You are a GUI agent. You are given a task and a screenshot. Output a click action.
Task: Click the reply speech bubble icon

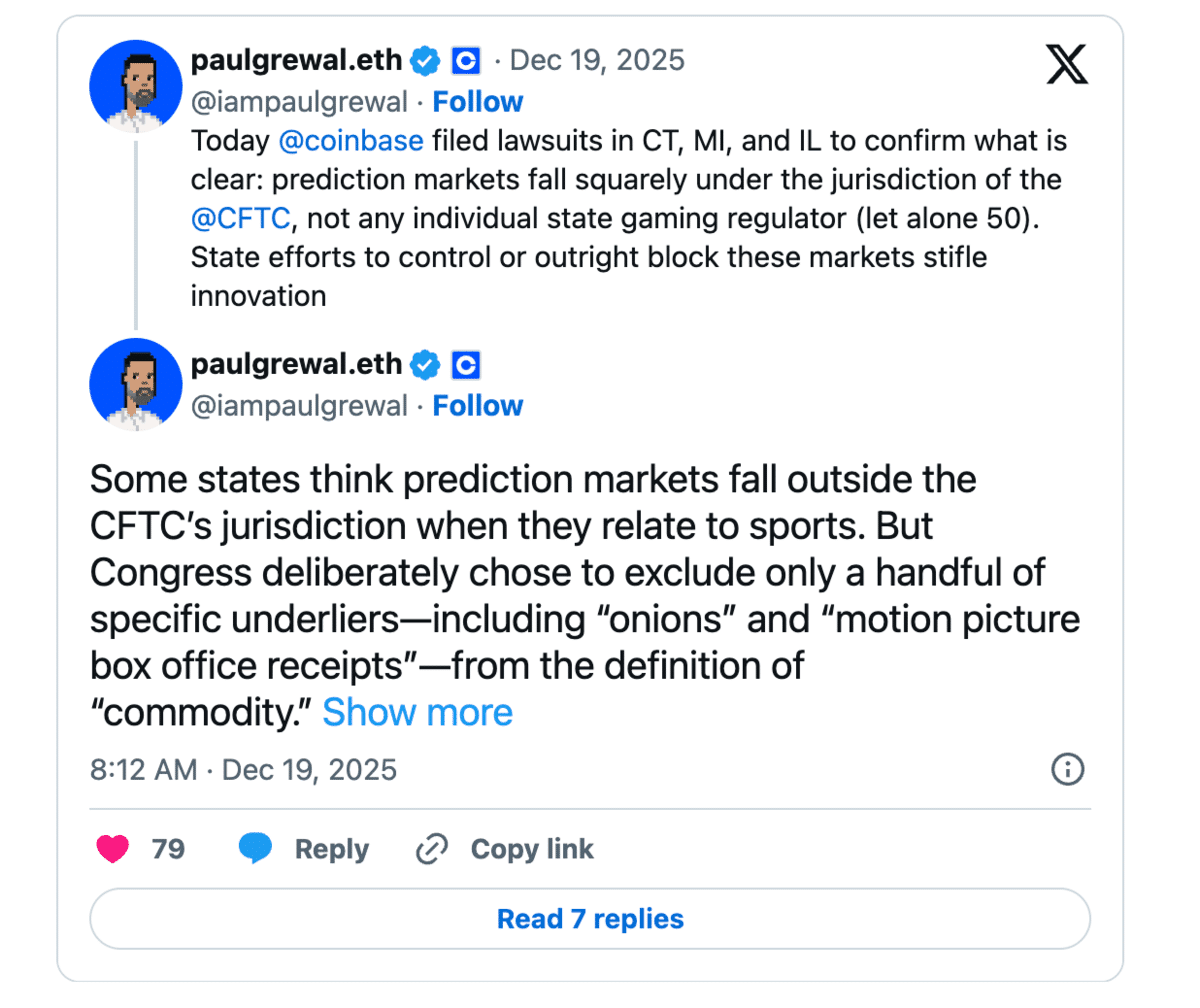tap(256, 850)
